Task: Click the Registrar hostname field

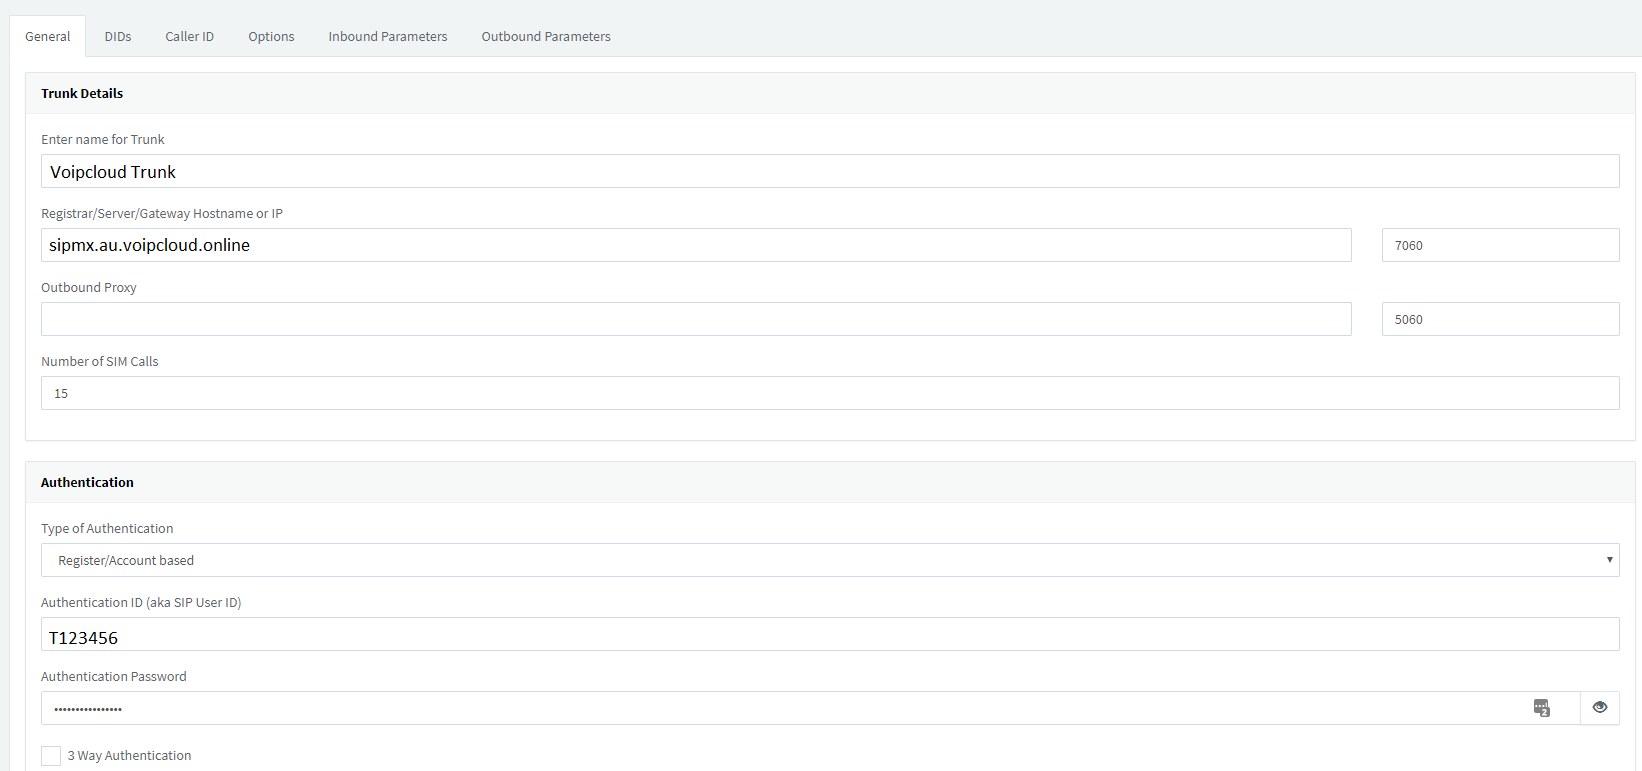Action: click(696, 245)
